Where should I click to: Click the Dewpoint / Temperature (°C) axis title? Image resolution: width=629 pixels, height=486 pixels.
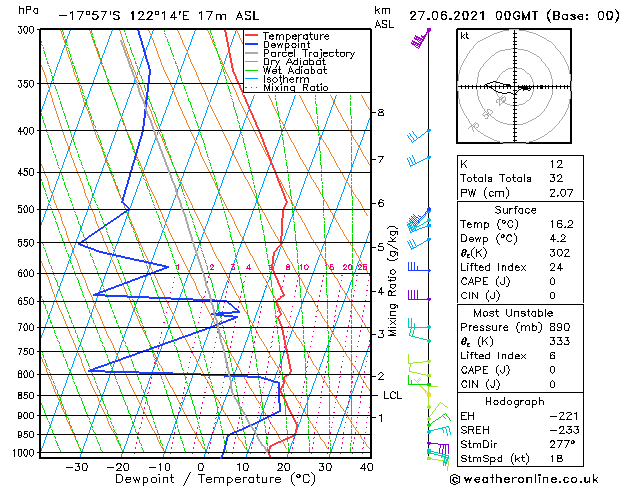tap(215, 479)
